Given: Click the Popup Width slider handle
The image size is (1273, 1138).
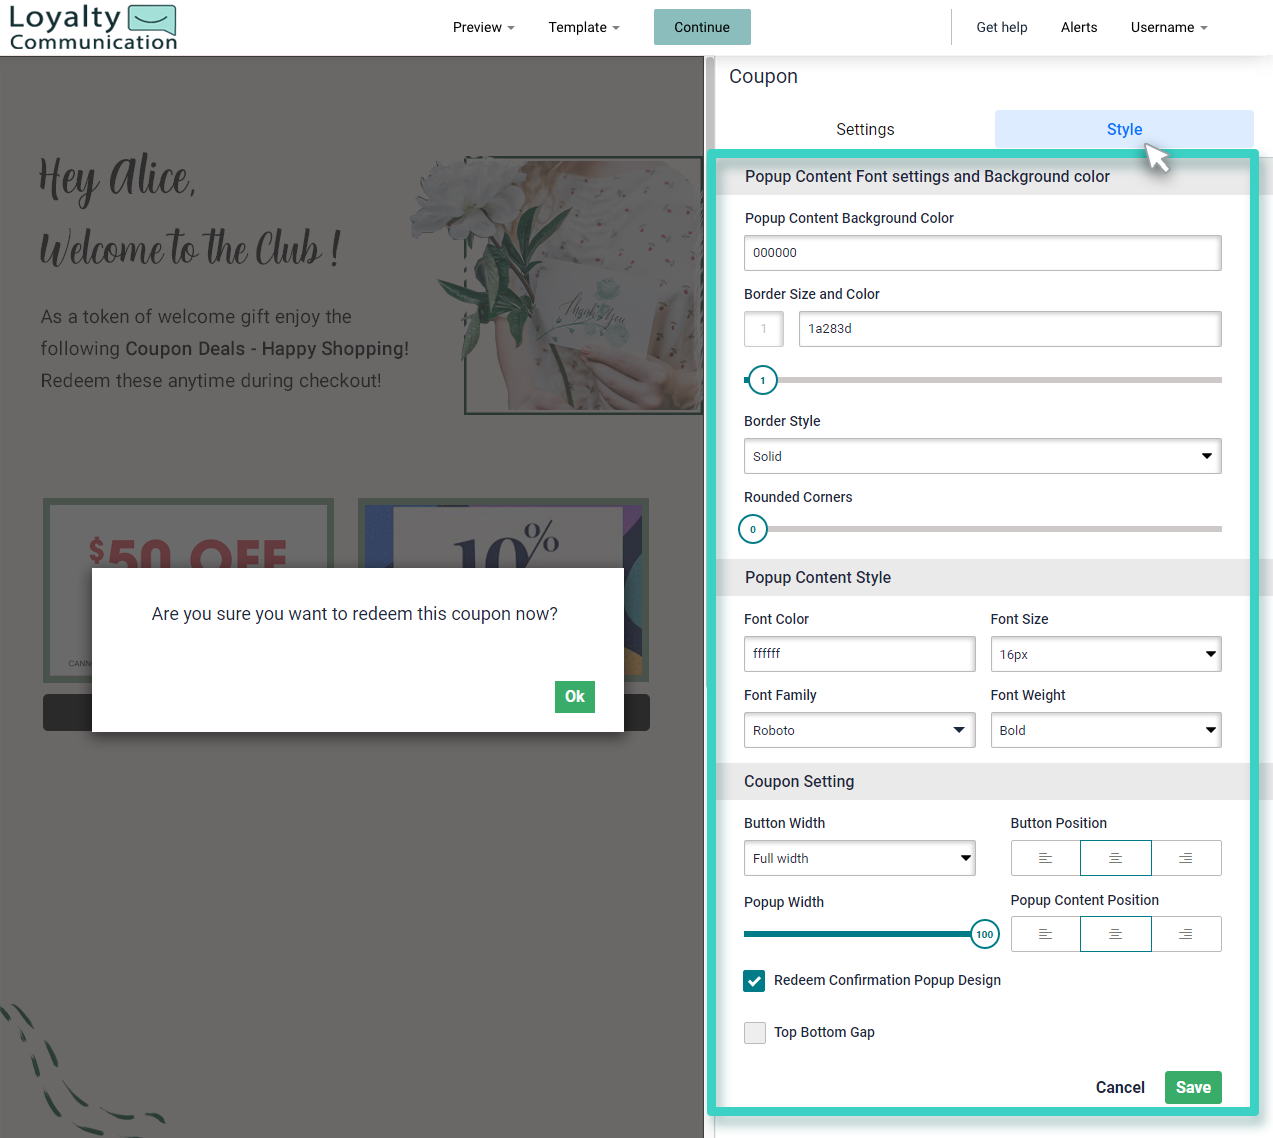Looking at the screenshot, I should [985, 934].
